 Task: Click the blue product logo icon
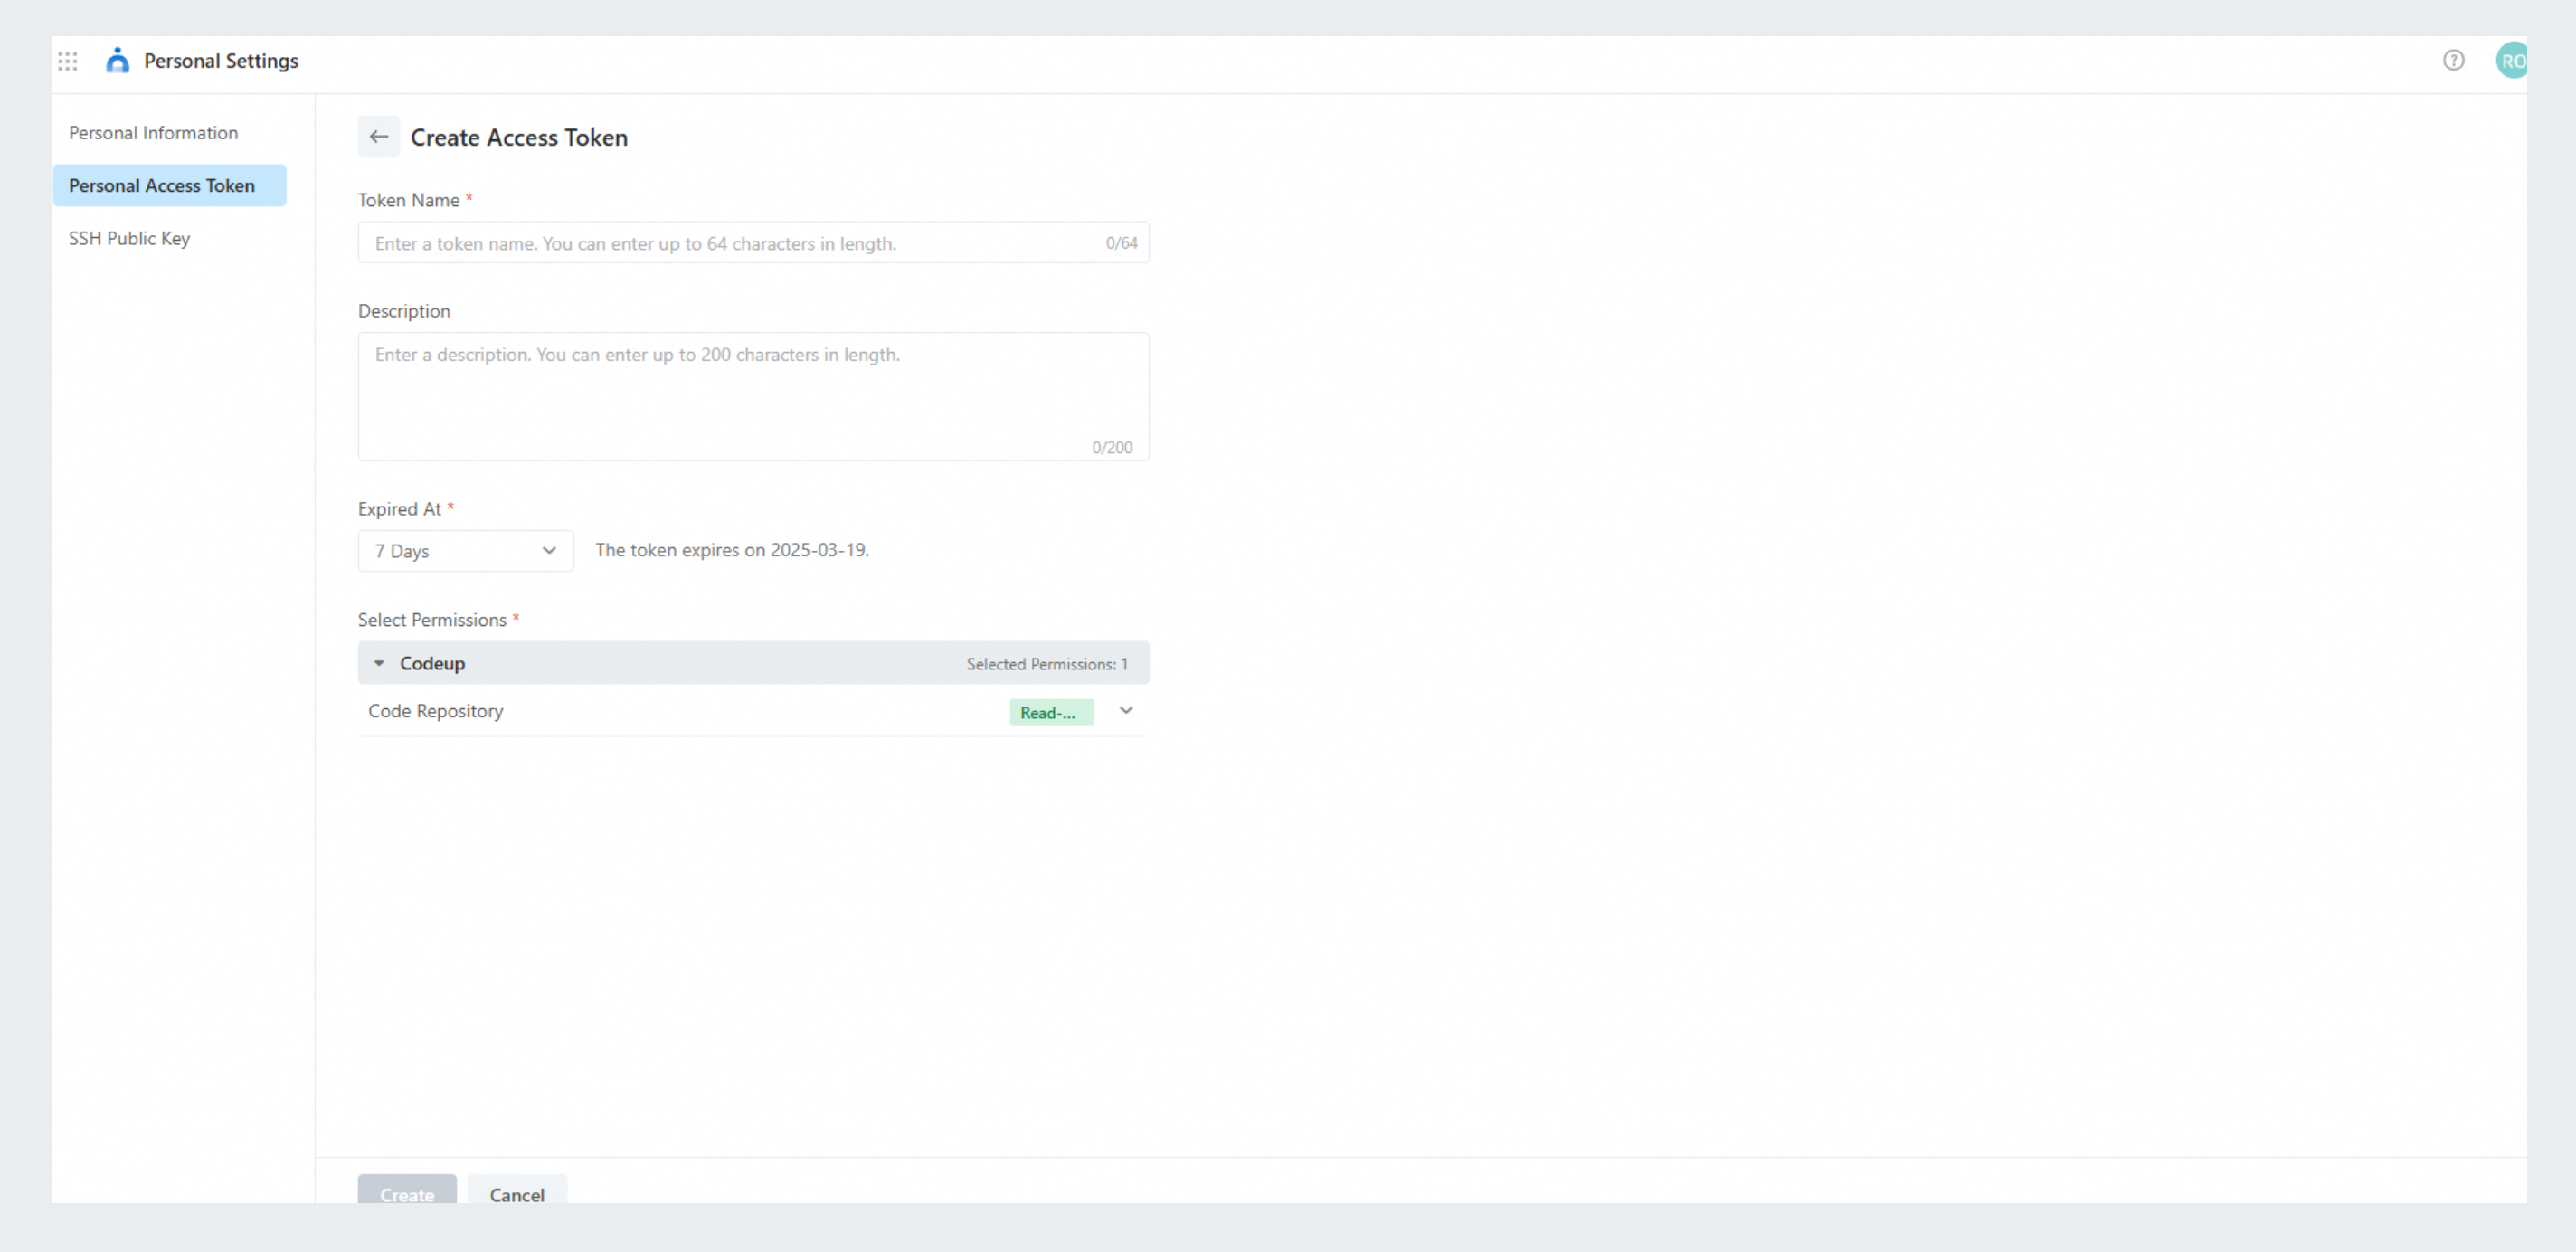pyautogui.click(x=117, y=61)
